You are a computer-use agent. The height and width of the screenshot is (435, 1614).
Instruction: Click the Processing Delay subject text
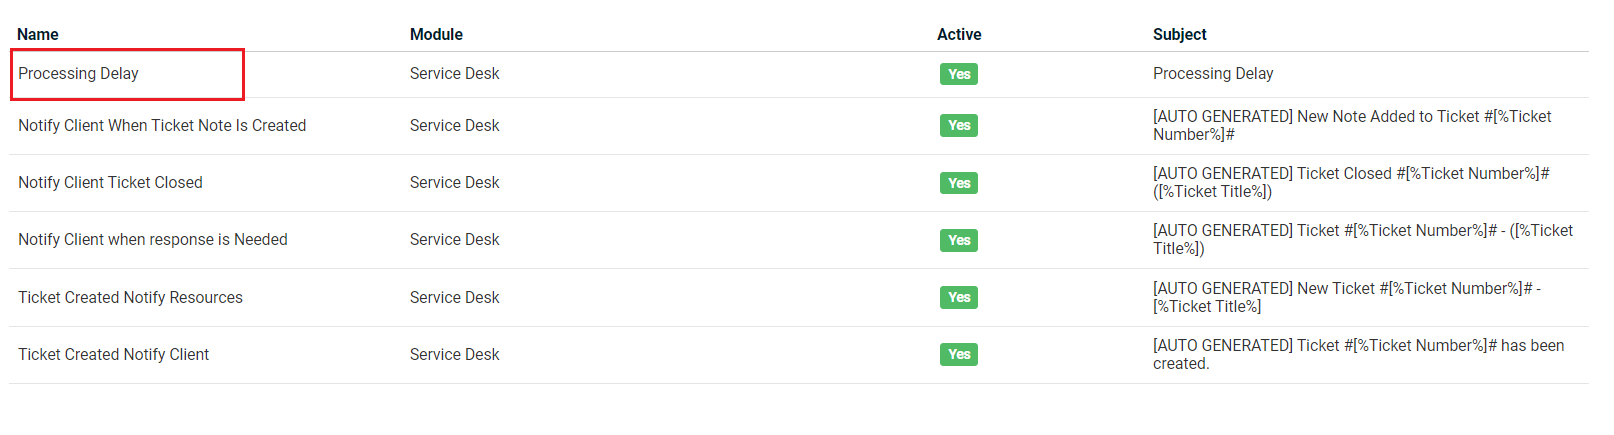pos(1213,74)
